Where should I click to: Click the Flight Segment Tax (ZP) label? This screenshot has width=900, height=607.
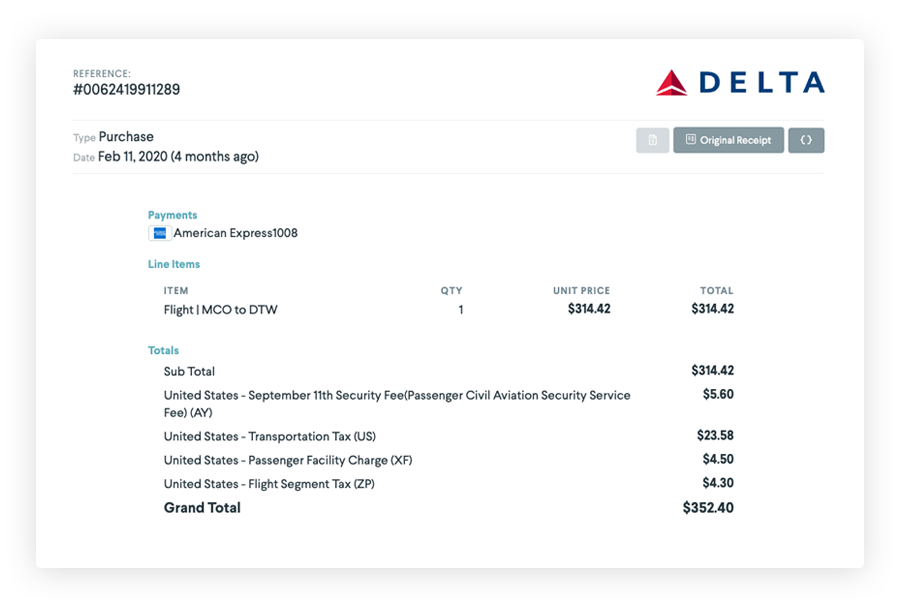(x=269, y=484)
